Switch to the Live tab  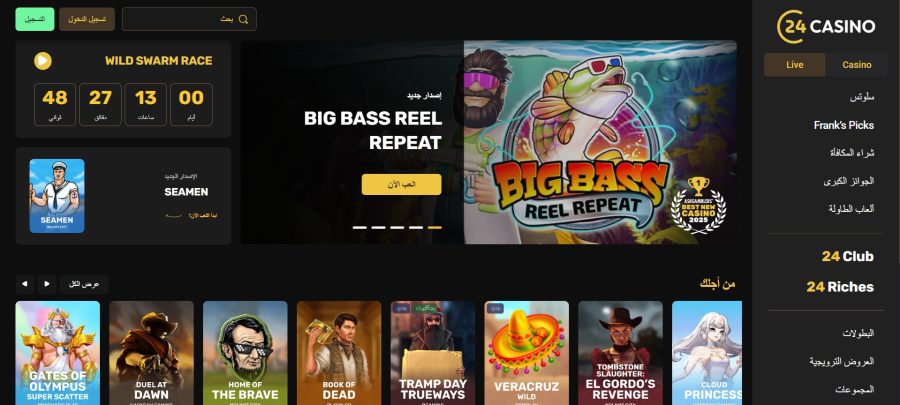794,65
